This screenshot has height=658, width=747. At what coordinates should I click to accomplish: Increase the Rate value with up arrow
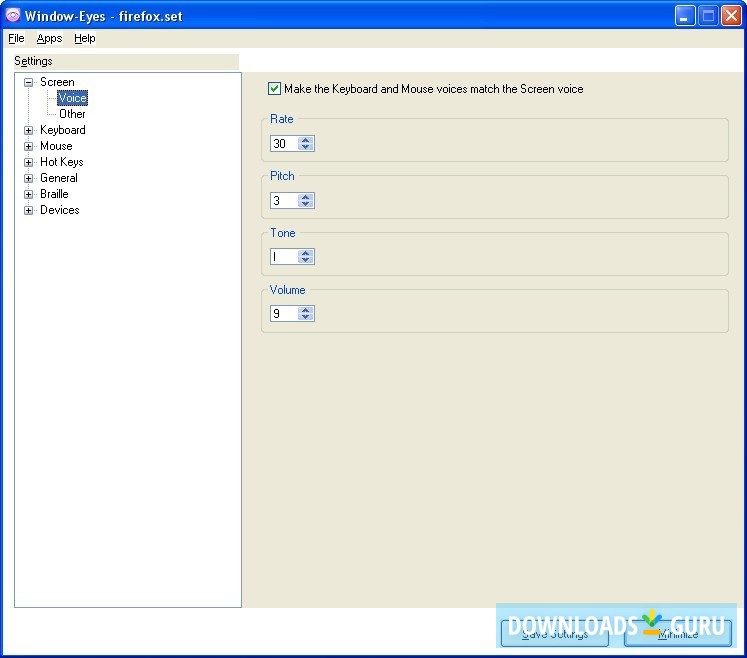[x=306, y=140]
